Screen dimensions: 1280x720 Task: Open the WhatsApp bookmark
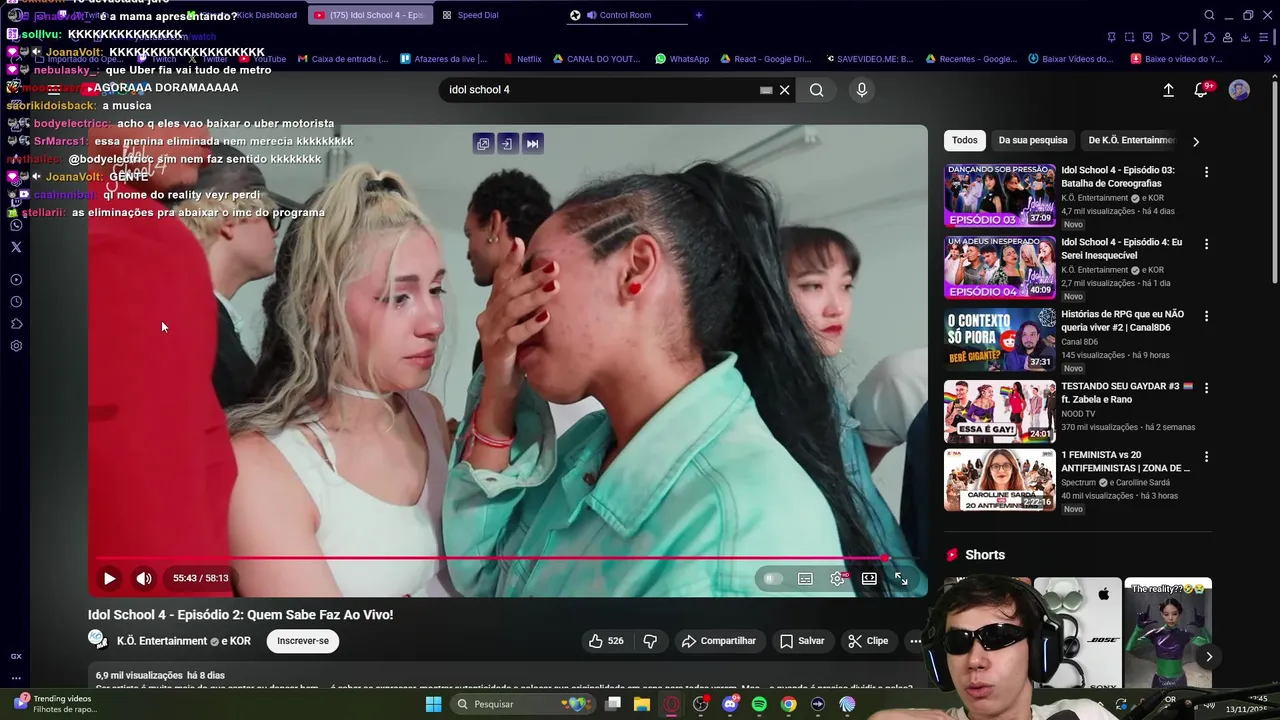pyautogui.click(x=682, y=59)
